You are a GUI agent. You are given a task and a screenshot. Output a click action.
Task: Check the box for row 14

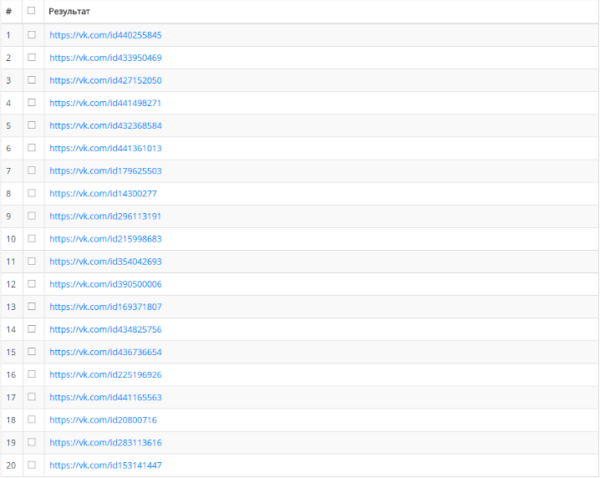click(x=32, y=329)
